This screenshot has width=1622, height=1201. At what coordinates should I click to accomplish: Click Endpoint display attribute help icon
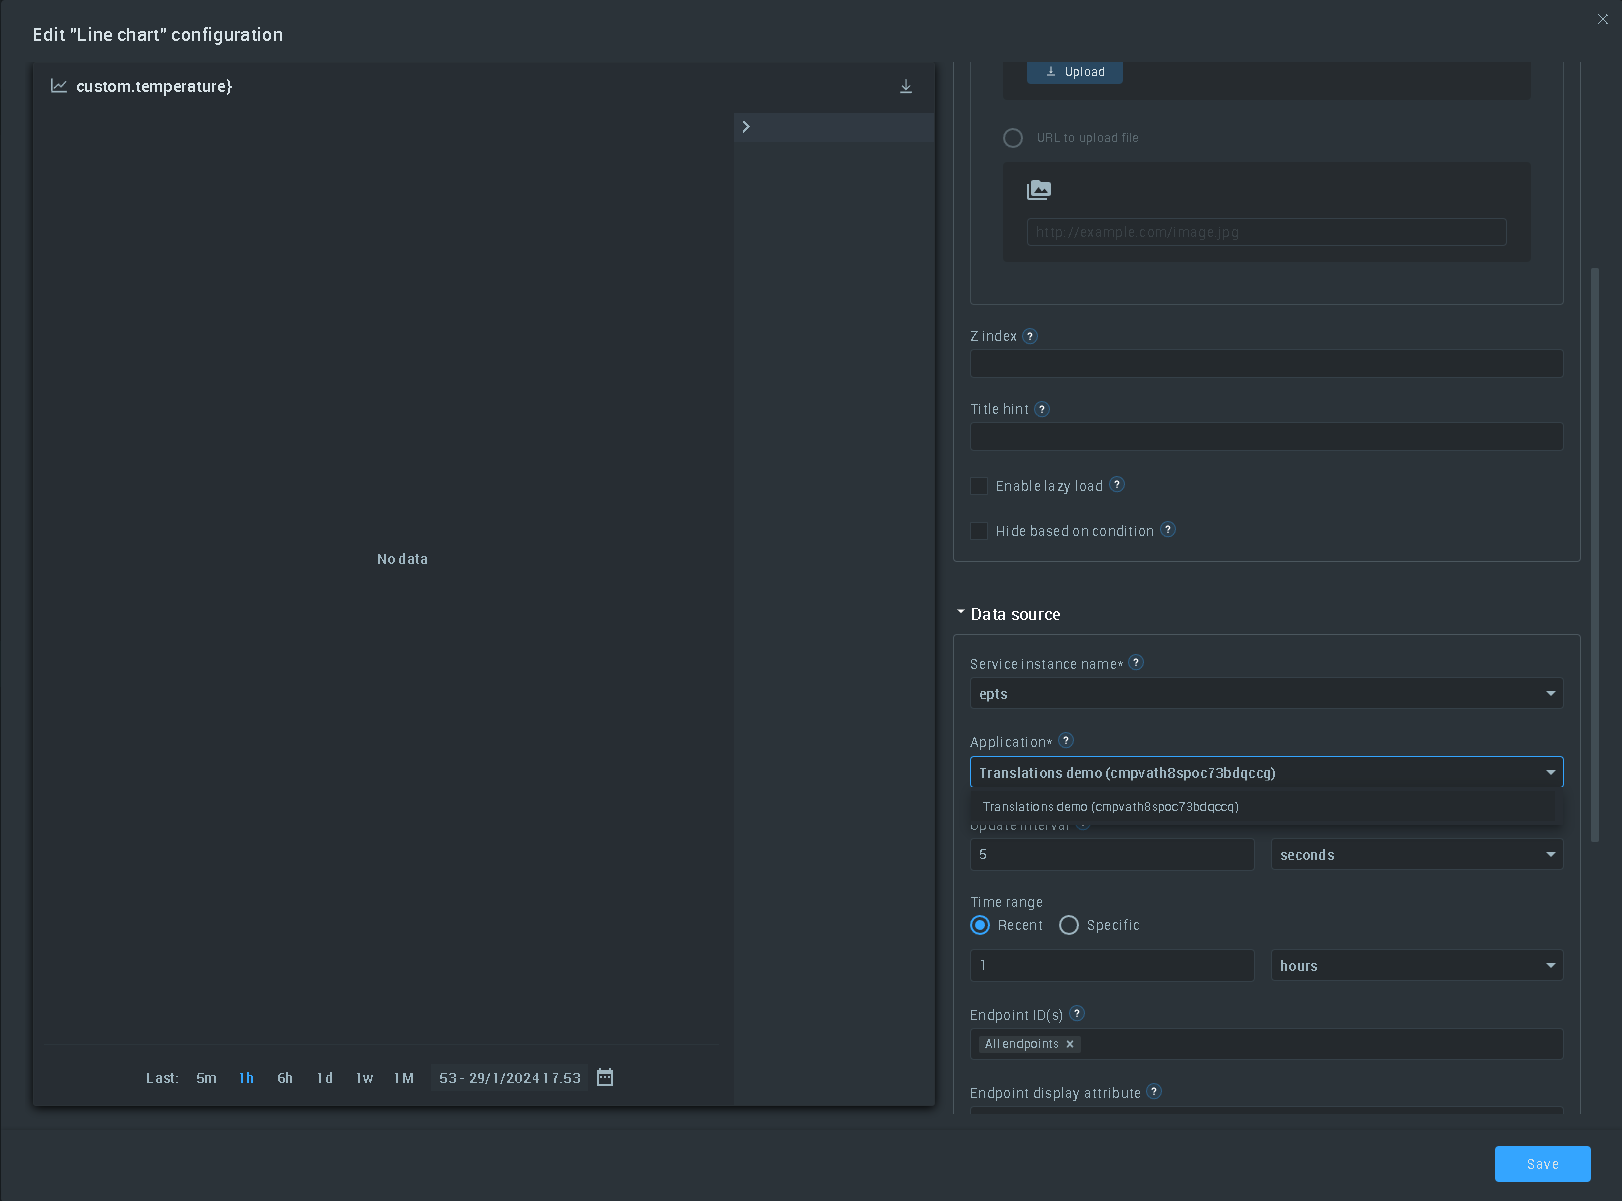[x=1154, y=1092]
